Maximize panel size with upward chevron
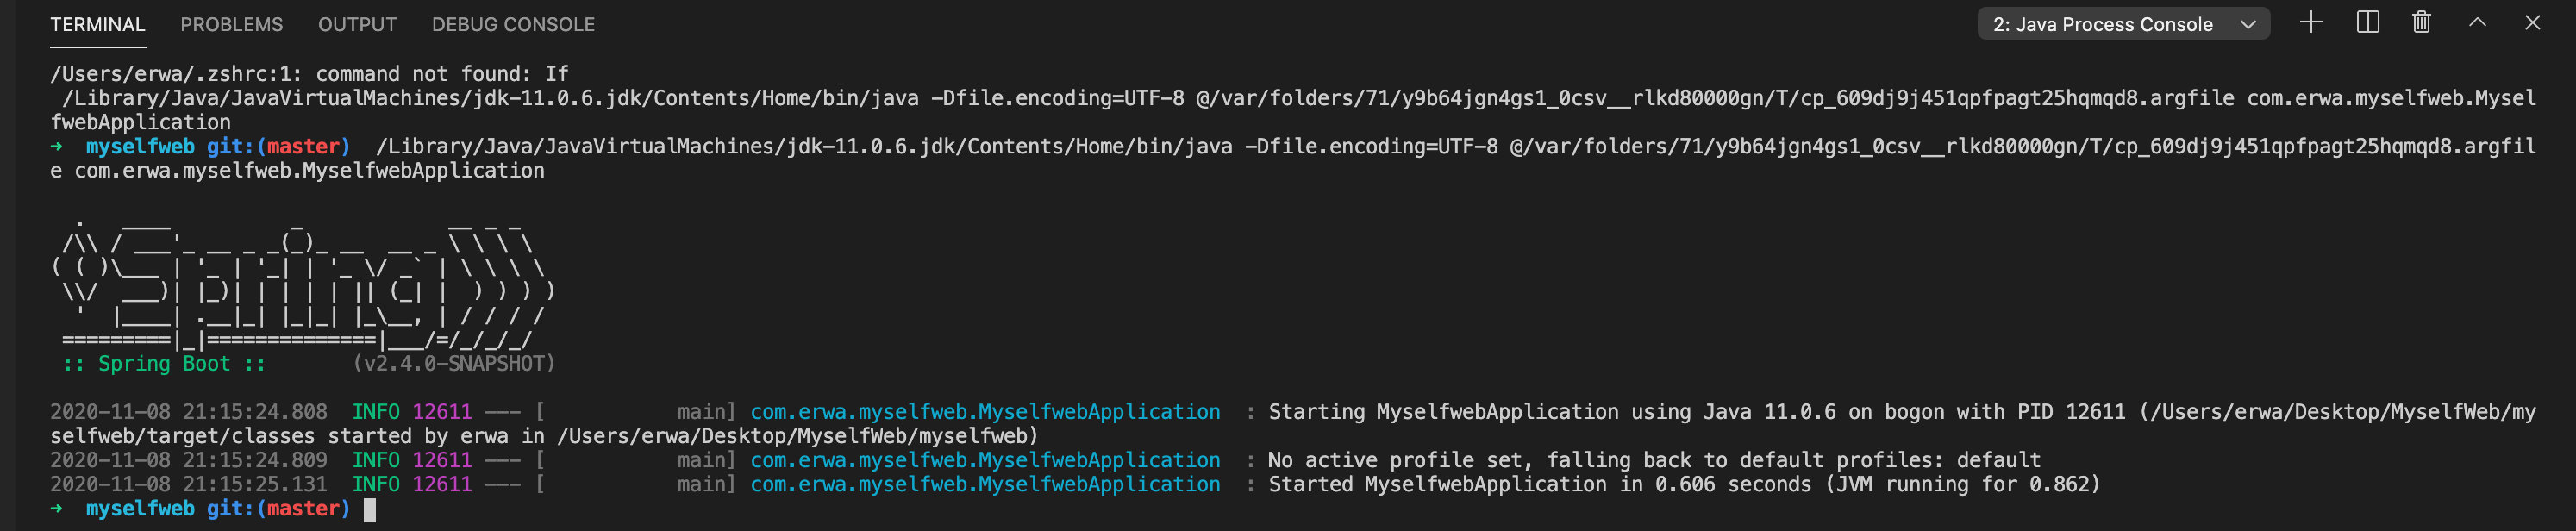 (x=2477, y=23)
